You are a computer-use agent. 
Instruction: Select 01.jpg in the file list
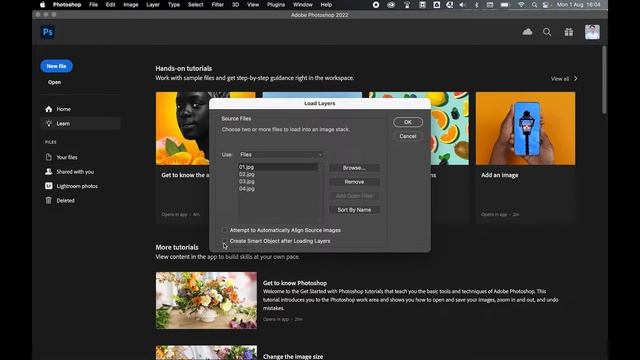(278, 167)
